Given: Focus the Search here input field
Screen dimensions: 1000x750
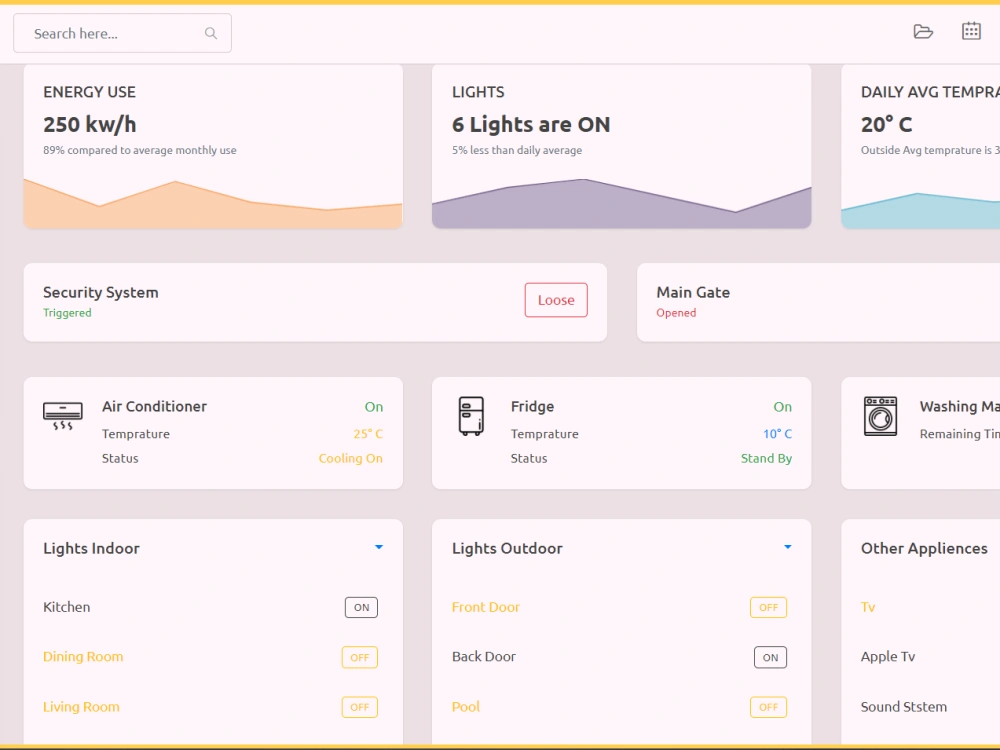Looking at the screenshot, I should point(122,33).
